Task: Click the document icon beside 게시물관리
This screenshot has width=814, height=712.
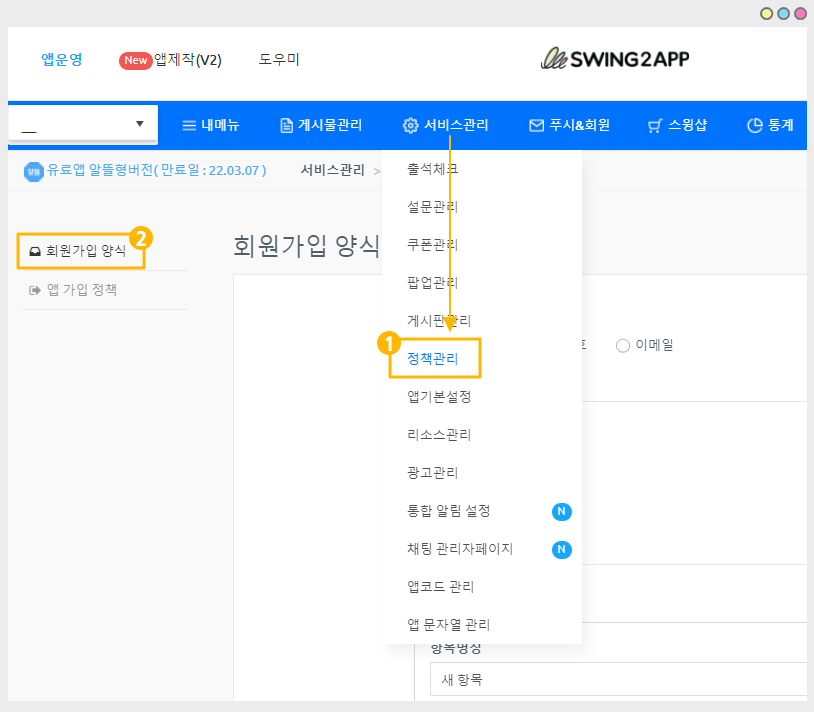Action: 286,126
